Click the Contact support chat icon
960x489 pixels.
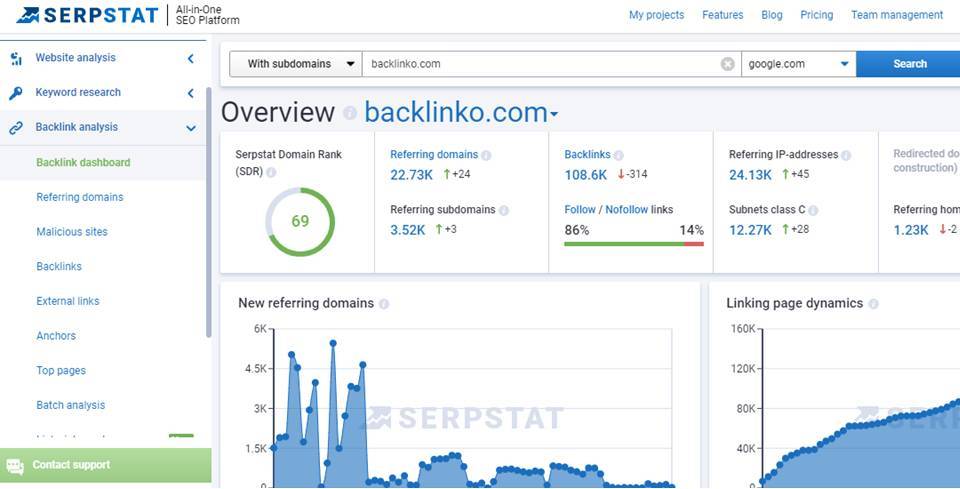pos(15,466)
